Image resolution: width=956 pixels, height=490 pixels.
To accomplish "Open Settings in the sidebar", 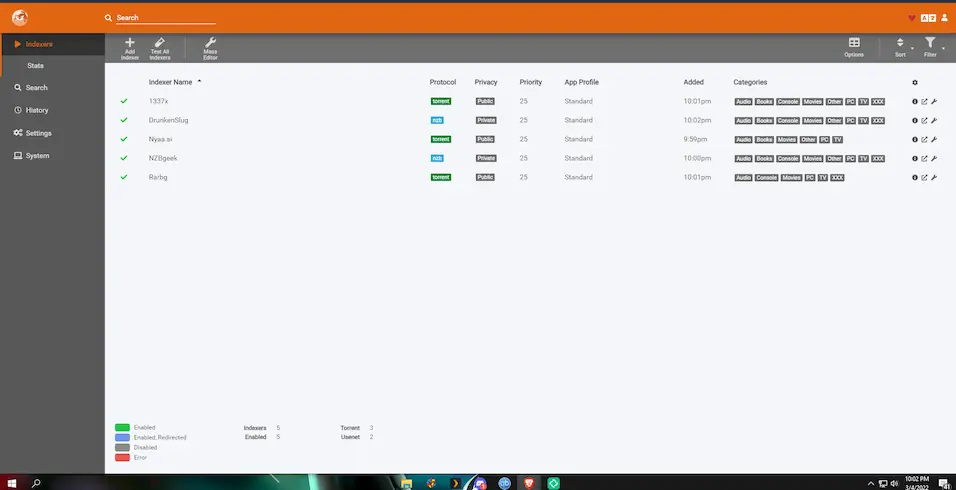I will (38, 133).
